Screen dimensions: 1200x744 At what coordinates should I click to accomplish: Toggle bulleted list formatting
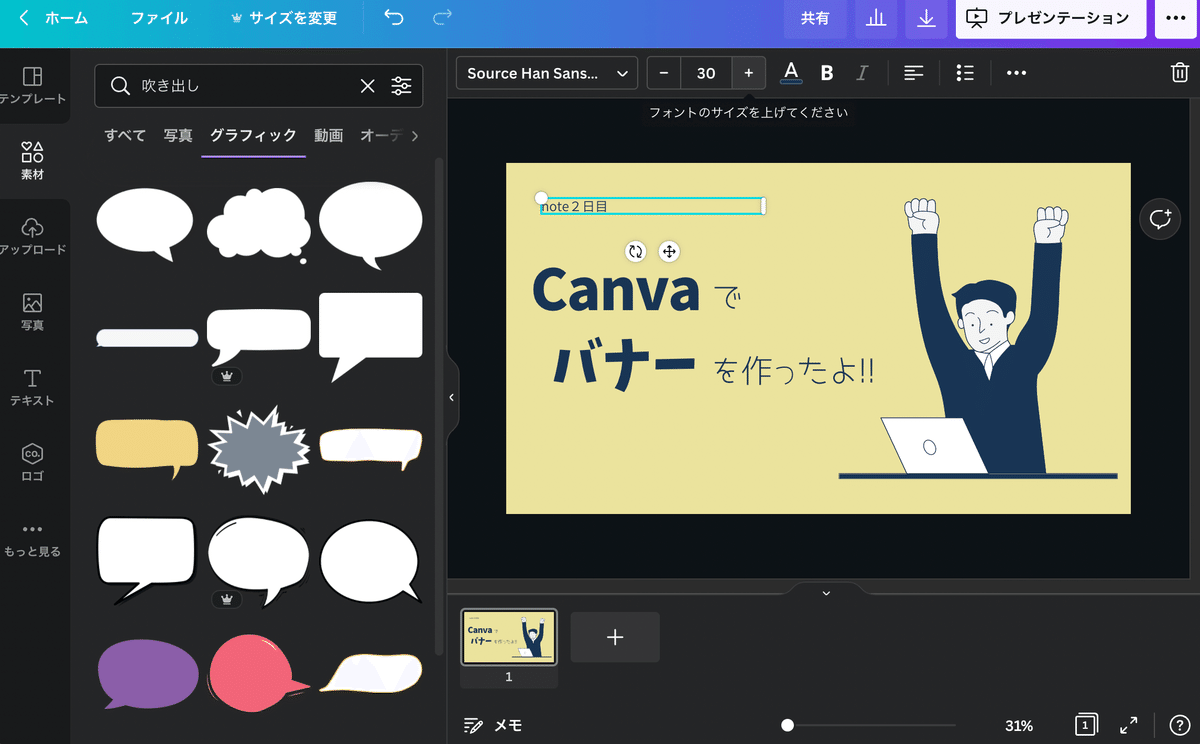(x=965, y=73)
